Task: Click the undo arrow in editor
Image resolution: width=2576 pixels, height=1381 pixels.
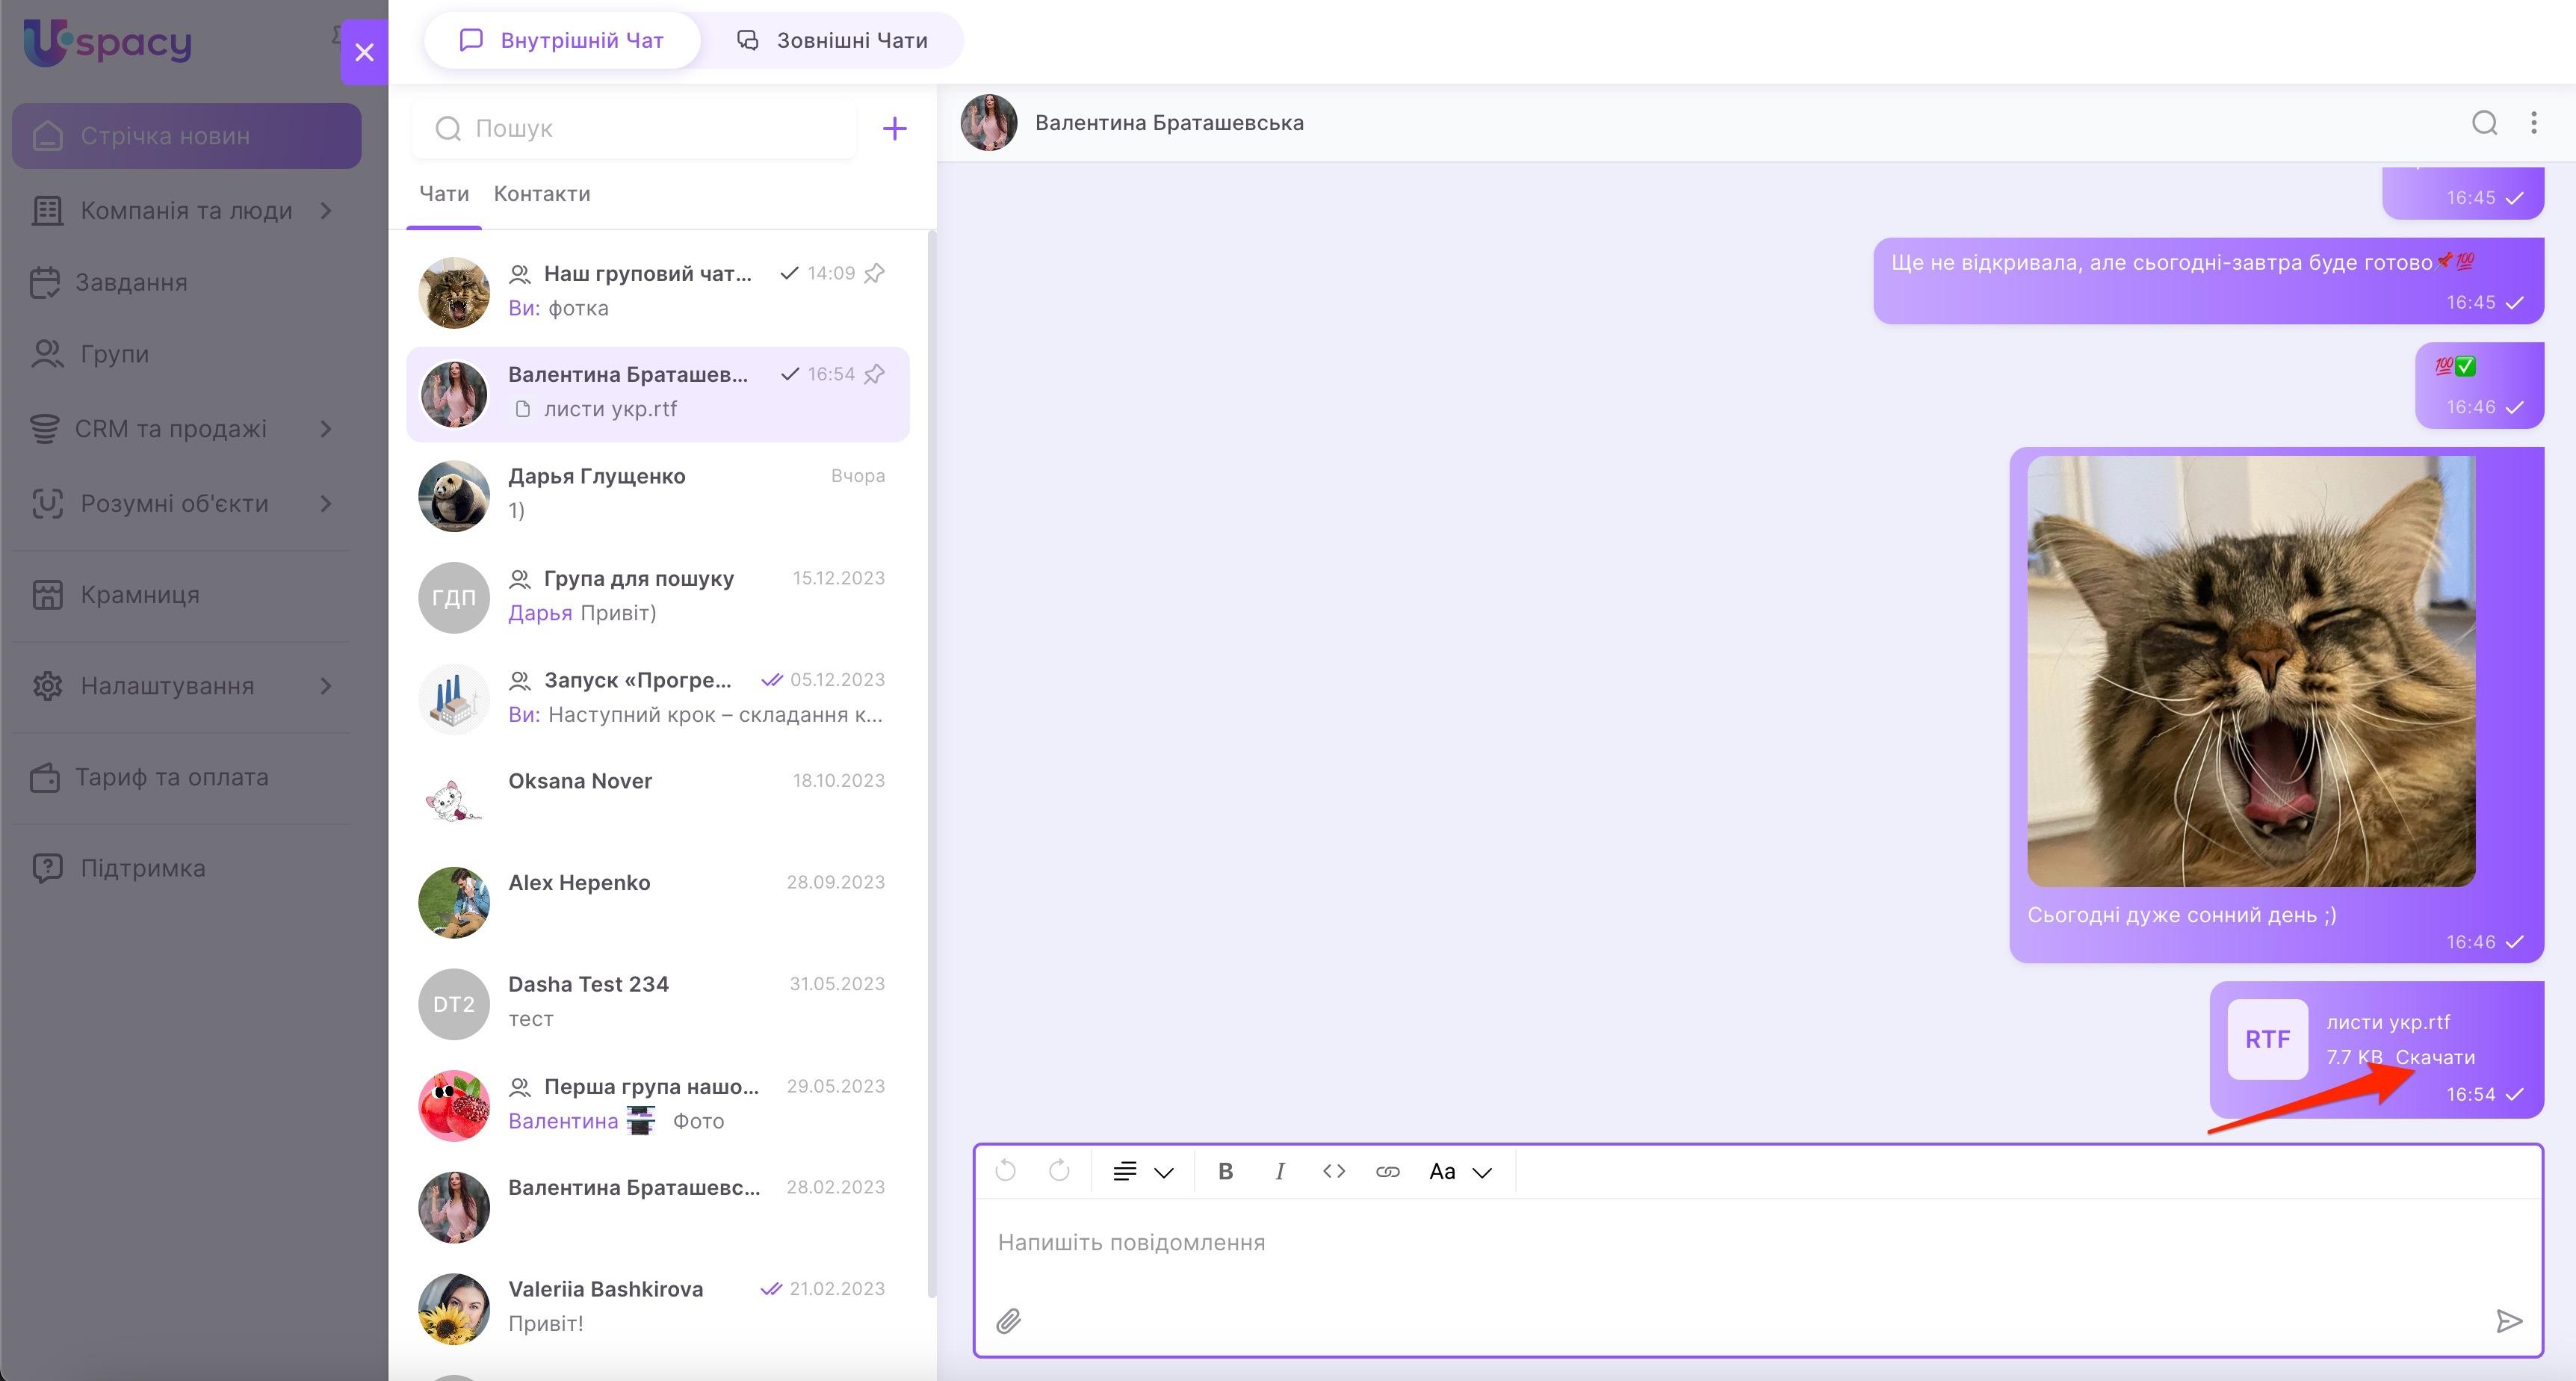Action: click(1006, 1170)
